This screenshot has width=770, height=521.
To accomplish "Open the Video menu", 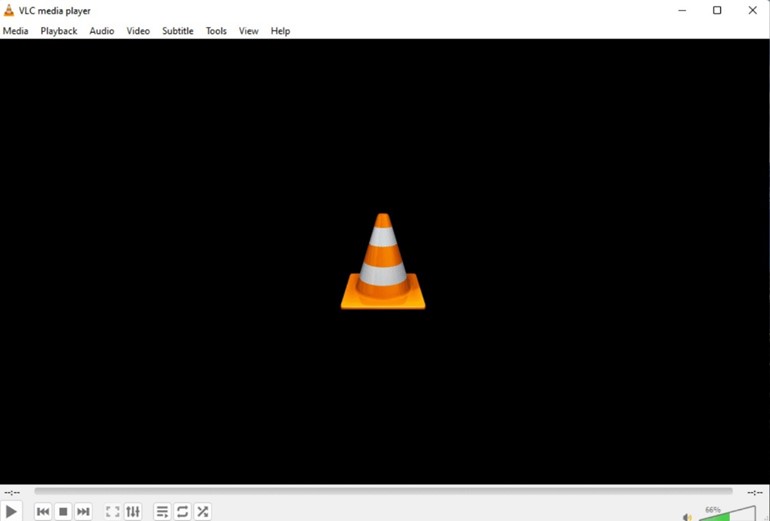I will [x=138, y=31].
